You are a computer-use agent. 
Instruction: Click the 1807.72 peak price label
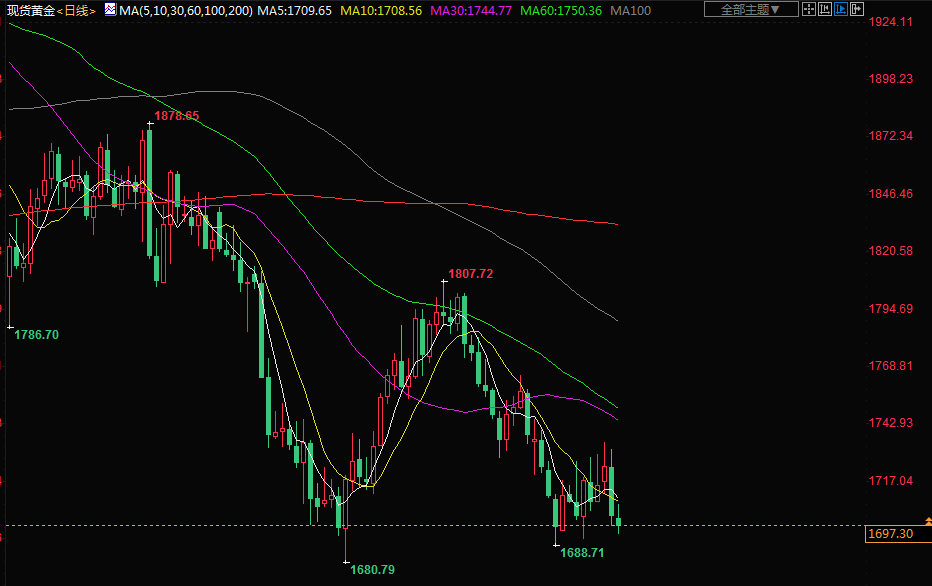point(471,273)
